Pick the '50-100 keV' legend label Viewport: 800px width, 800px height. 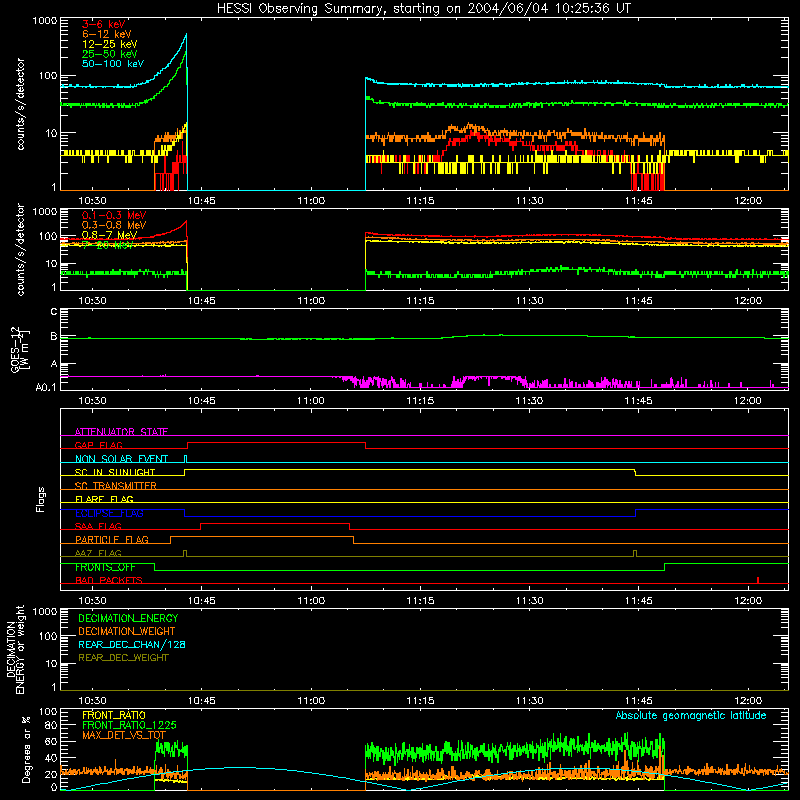pos(113,64)
